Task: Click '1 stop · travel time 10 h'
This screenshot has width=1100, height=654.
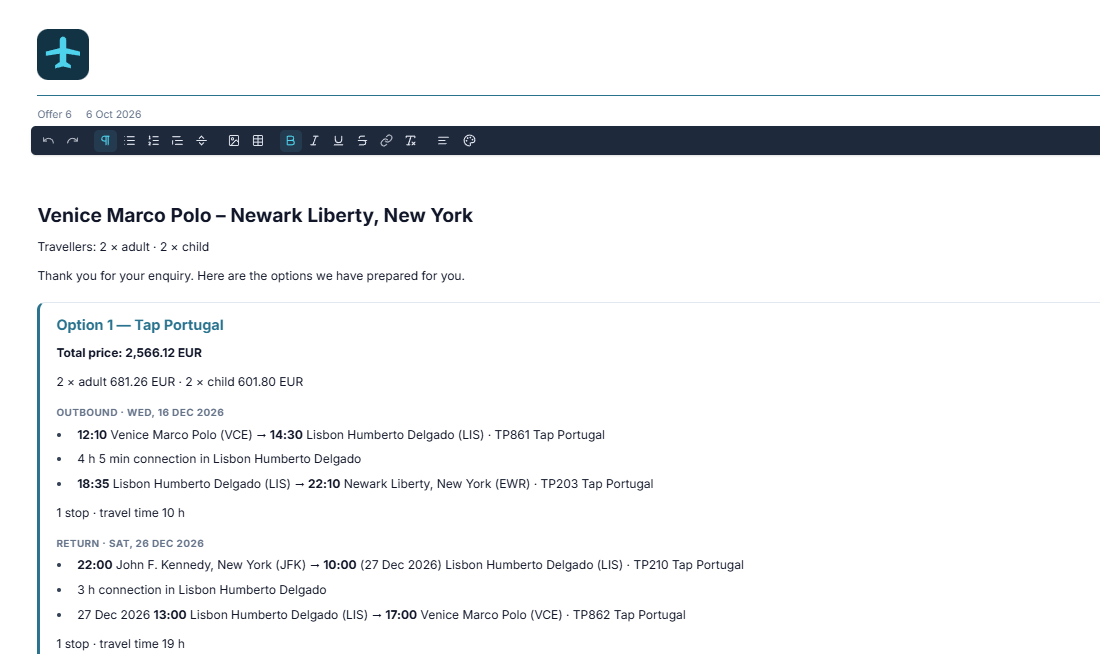Action: pos(121,513)
